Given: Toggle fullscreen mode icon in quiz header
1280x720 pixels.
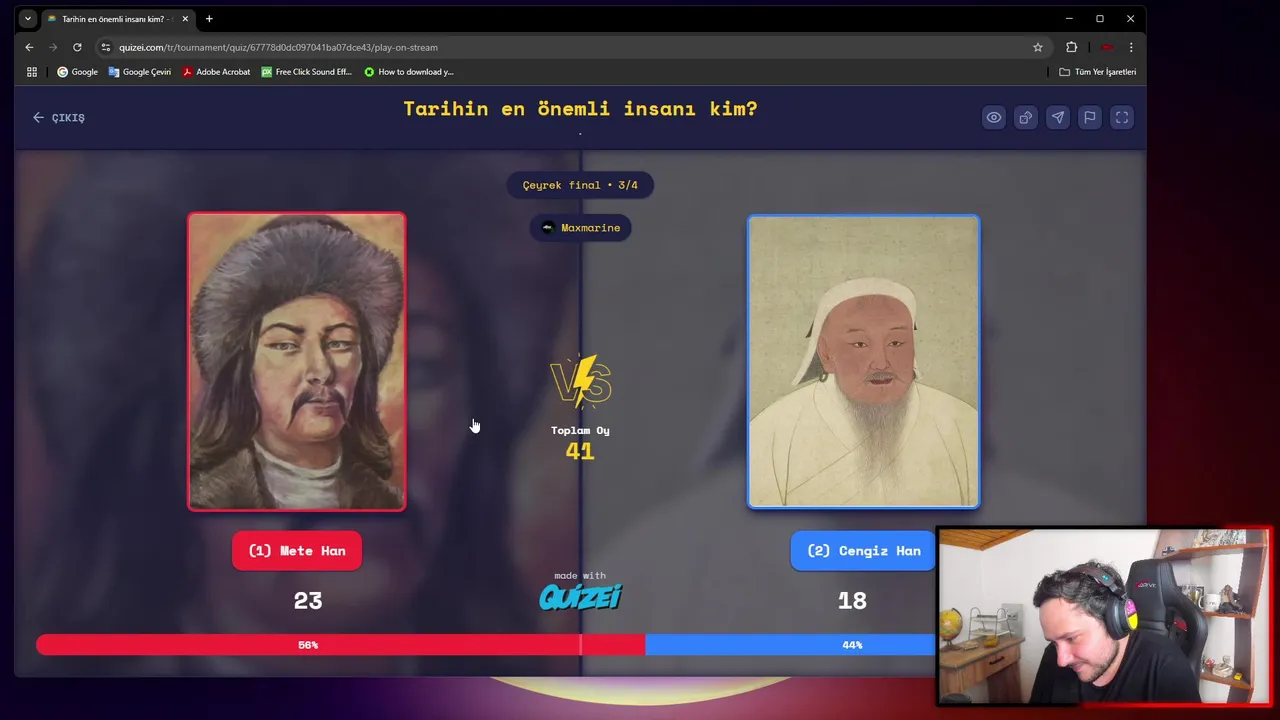Looking at the screenshot, I should [1121, 117].
